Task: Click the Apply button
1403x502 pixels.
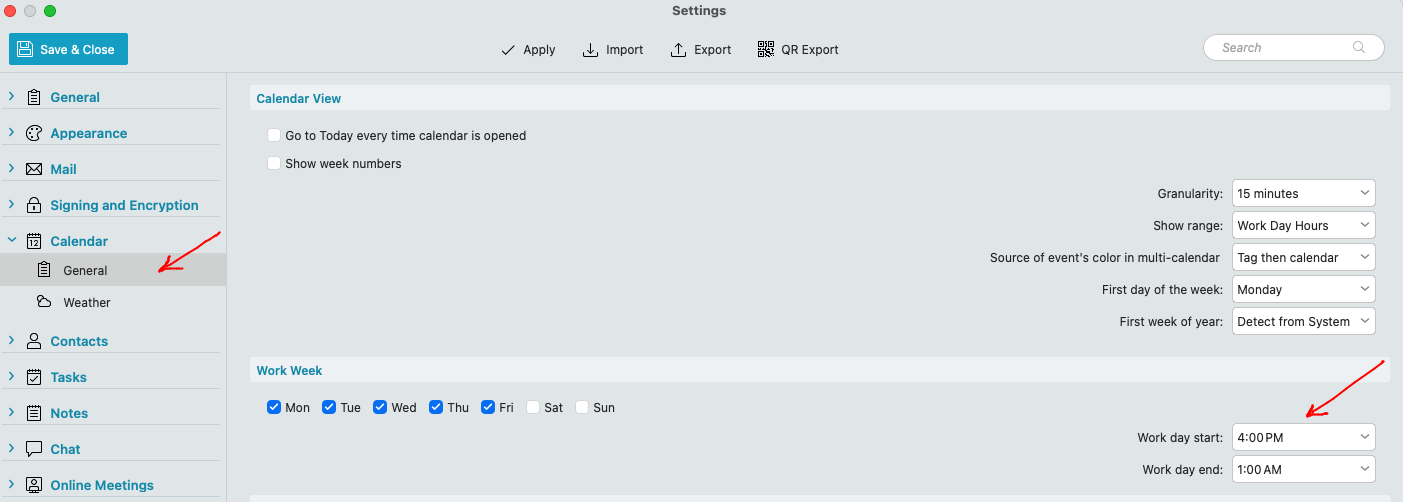Action: [x=528, y=49]
